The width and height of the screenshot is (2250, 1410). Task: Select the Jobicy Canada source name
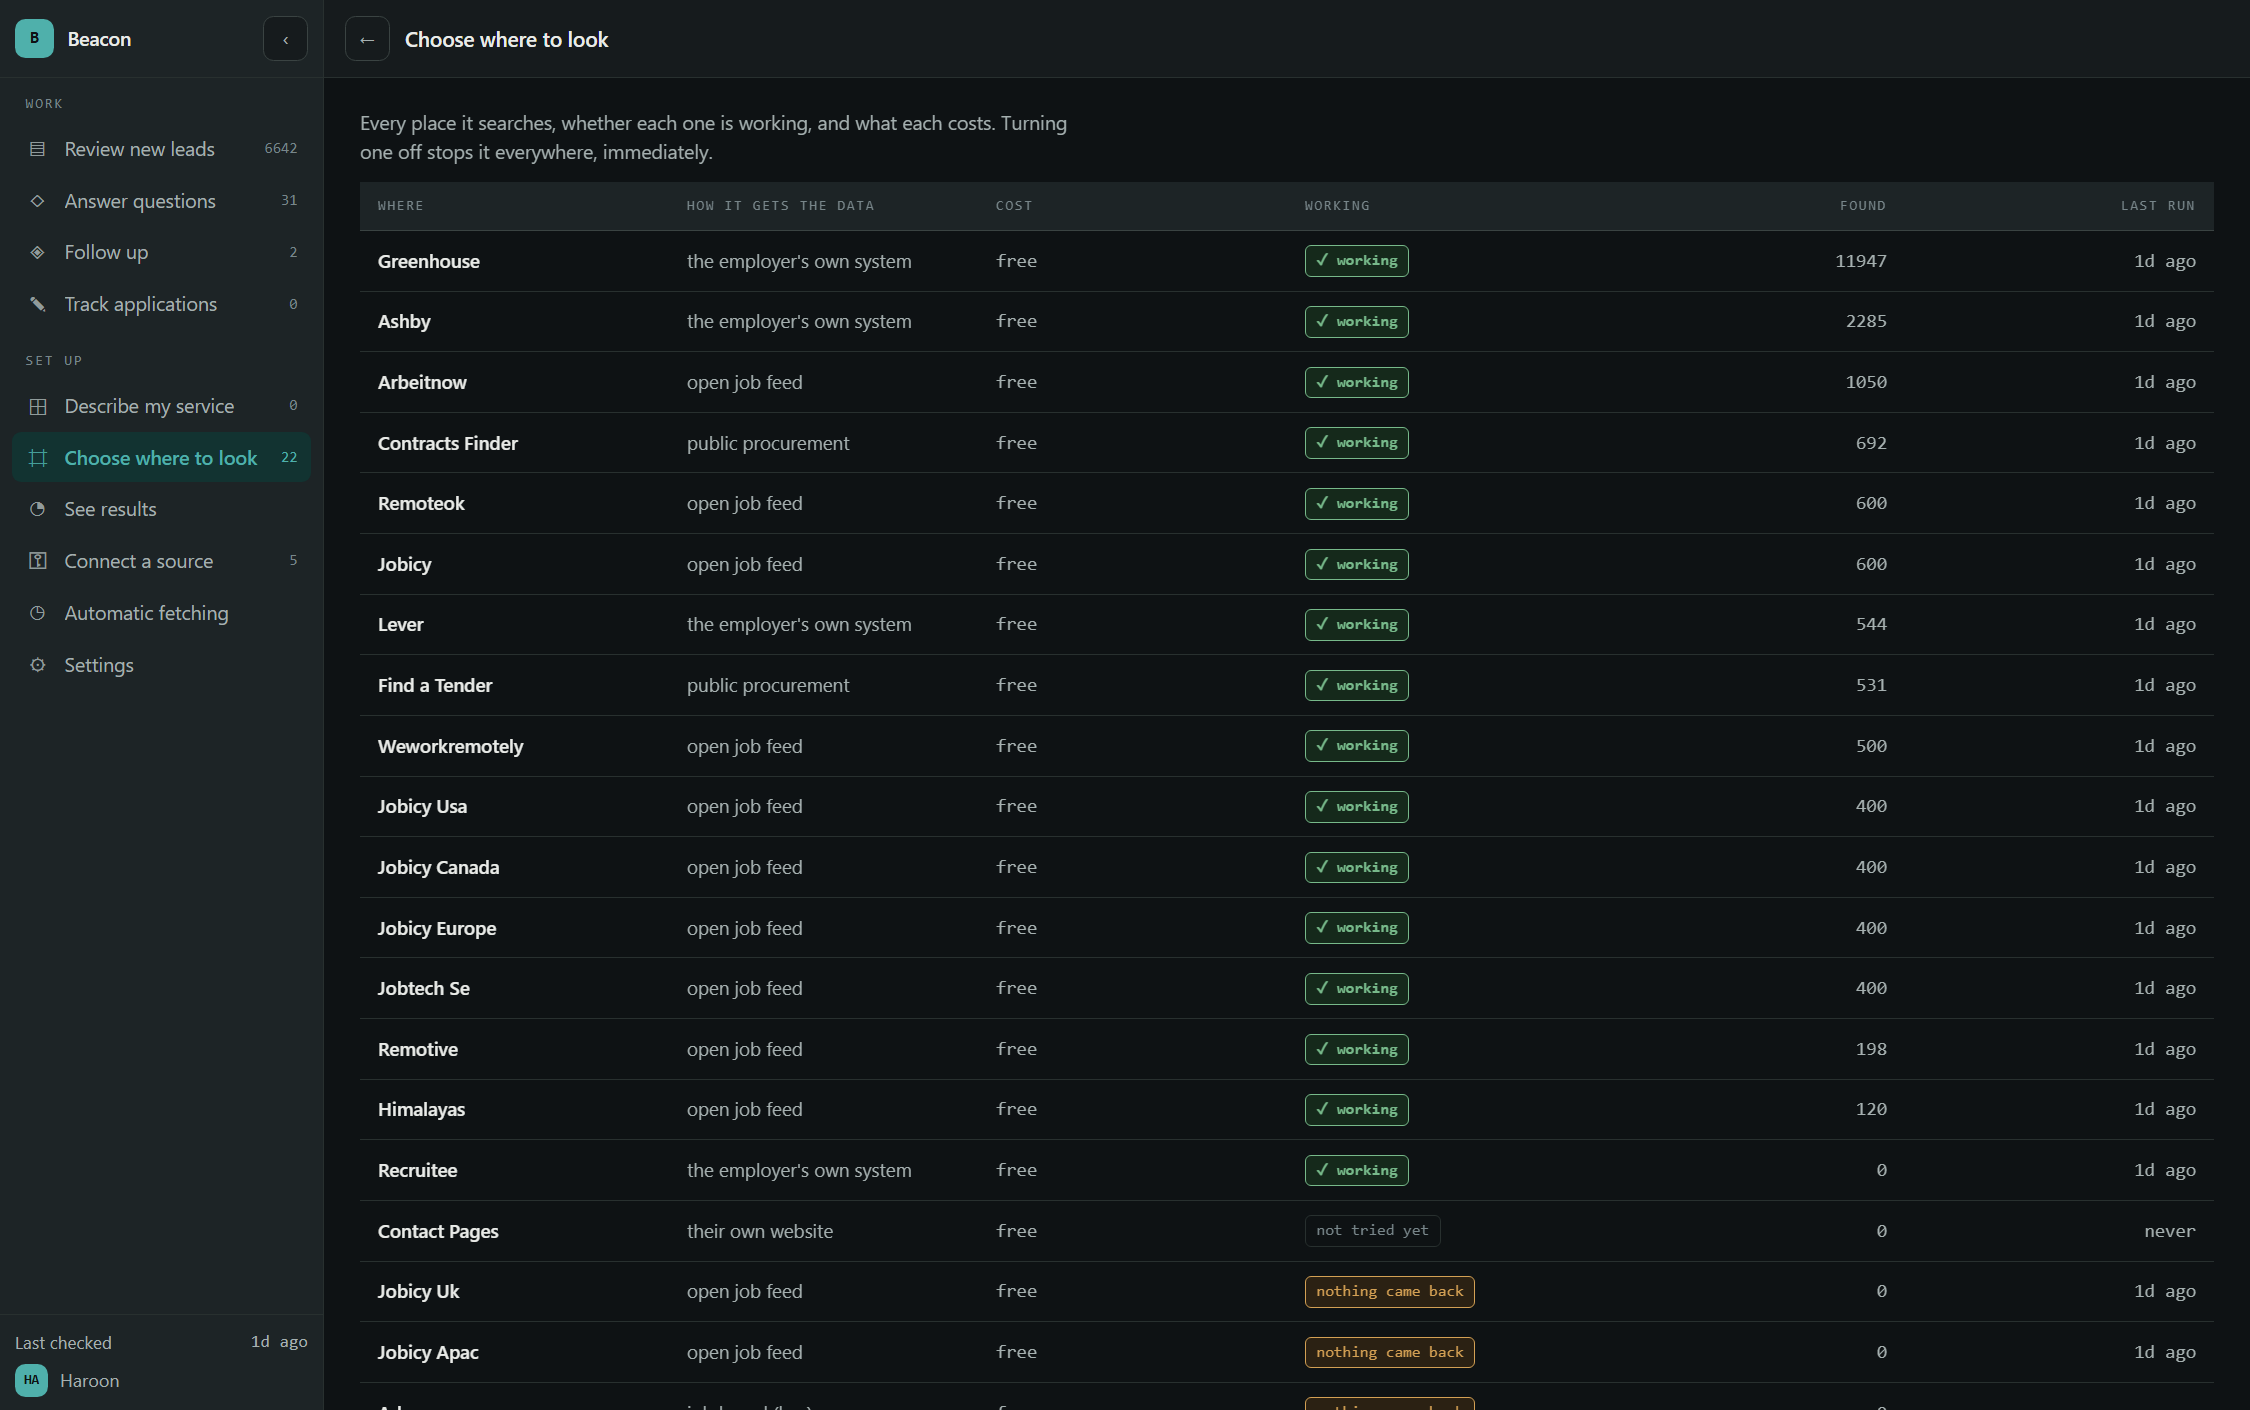pyautogui.click(x=438, y=867)
